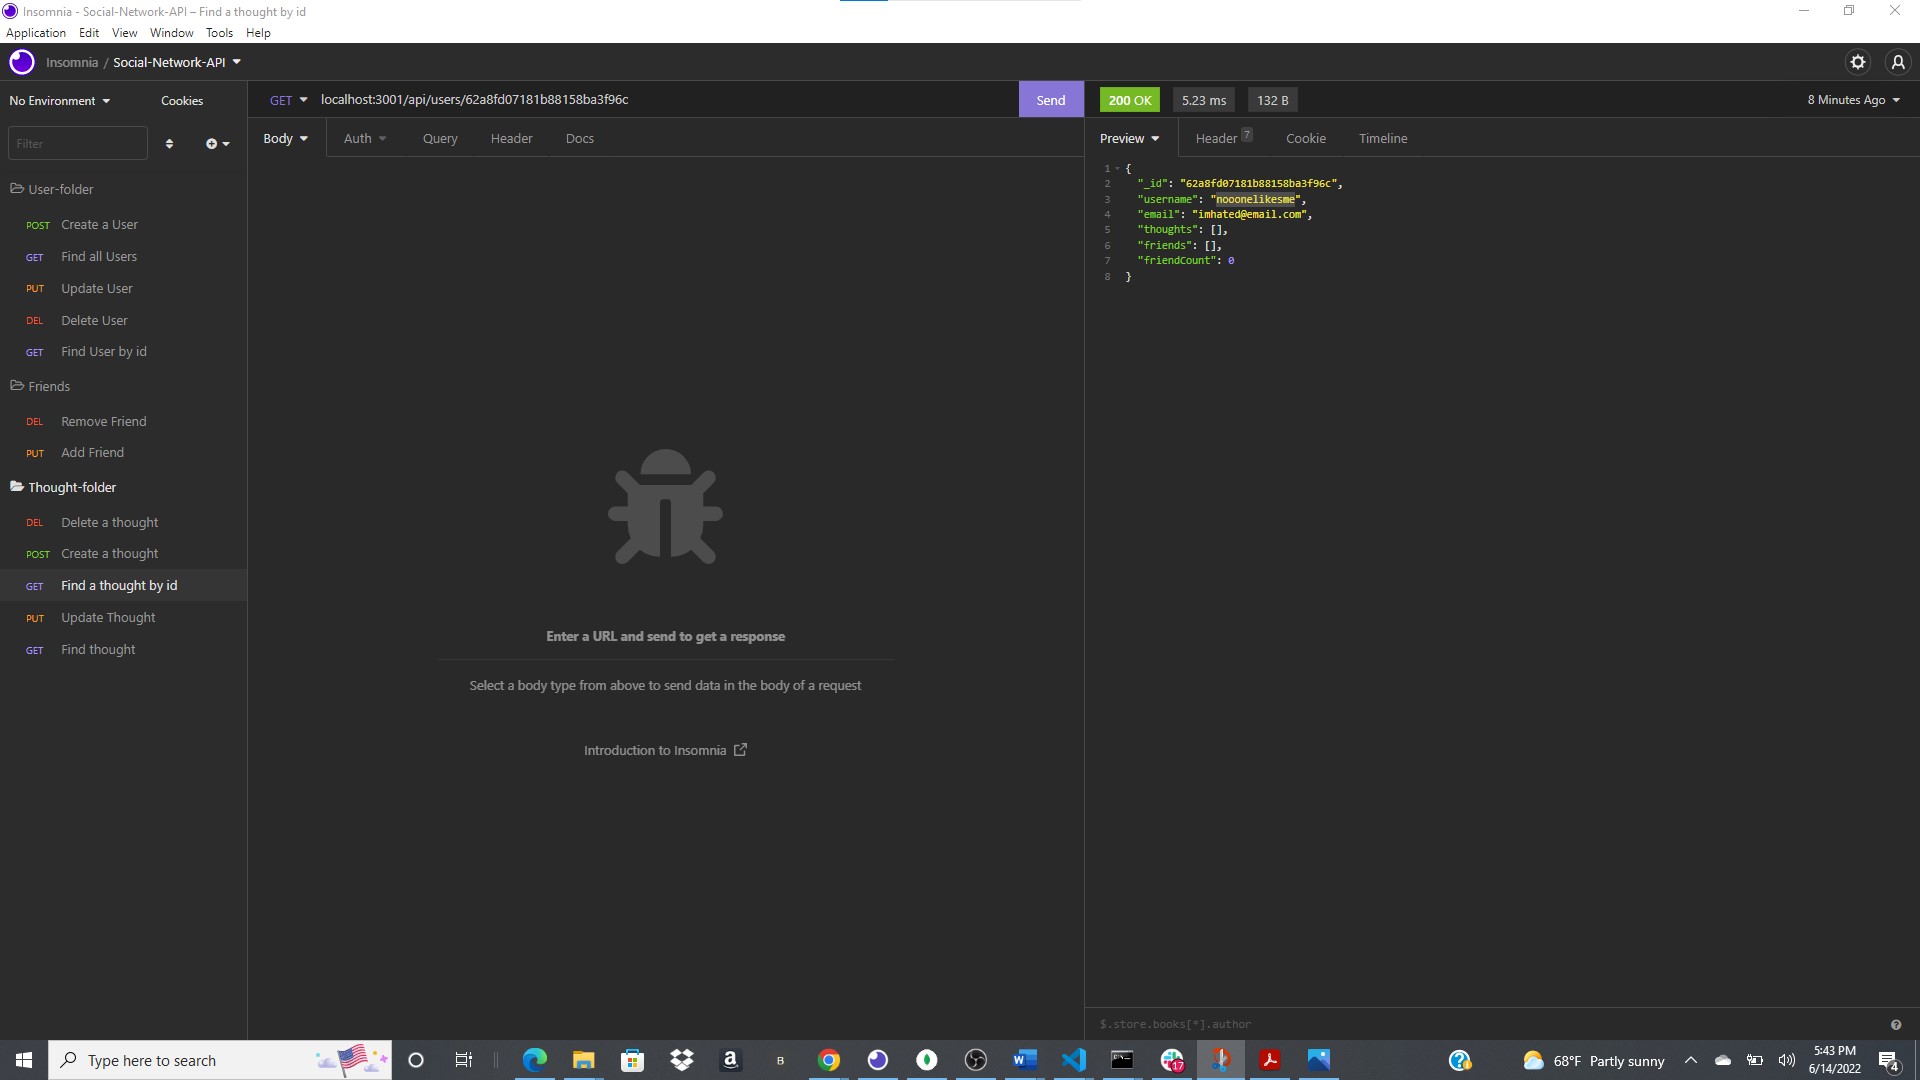Open the Tools menu
The width and height of the screenshot is (1920, 1080).
(219, 32)
